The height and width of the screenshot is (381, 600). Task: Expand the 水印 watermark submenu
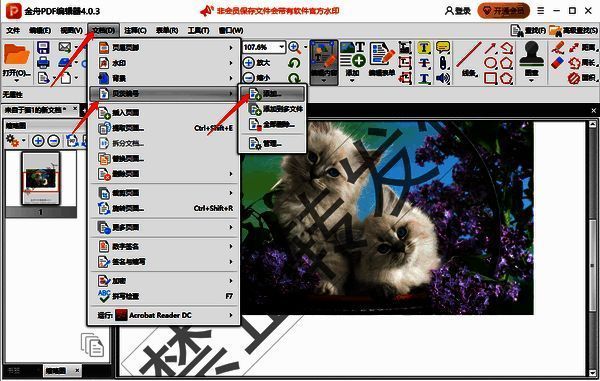(x=165, y=63)
